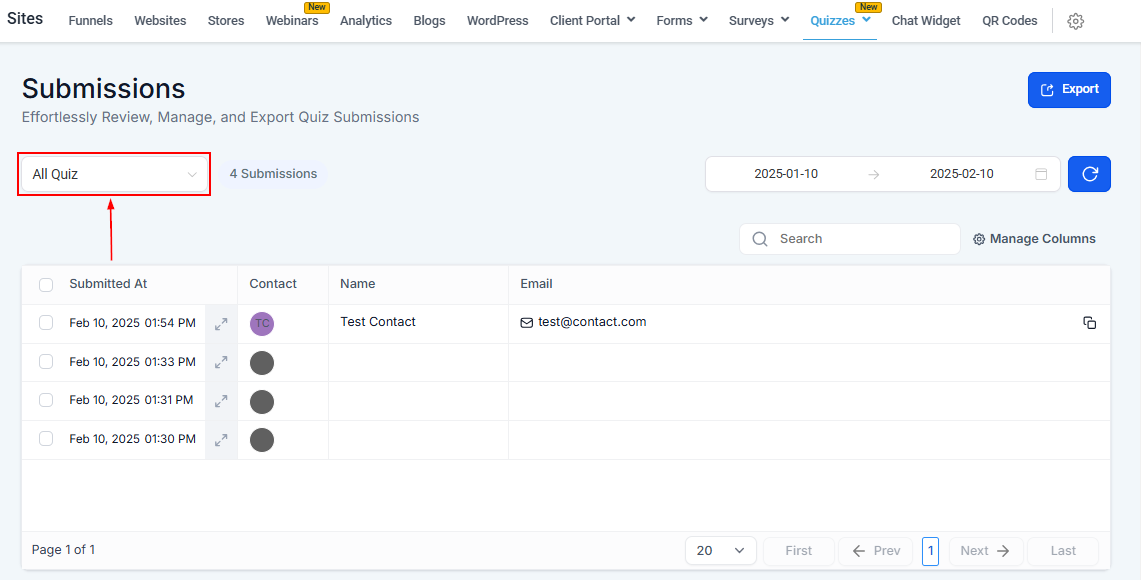
Task: Click the Next page button
Action: point(985,551)
